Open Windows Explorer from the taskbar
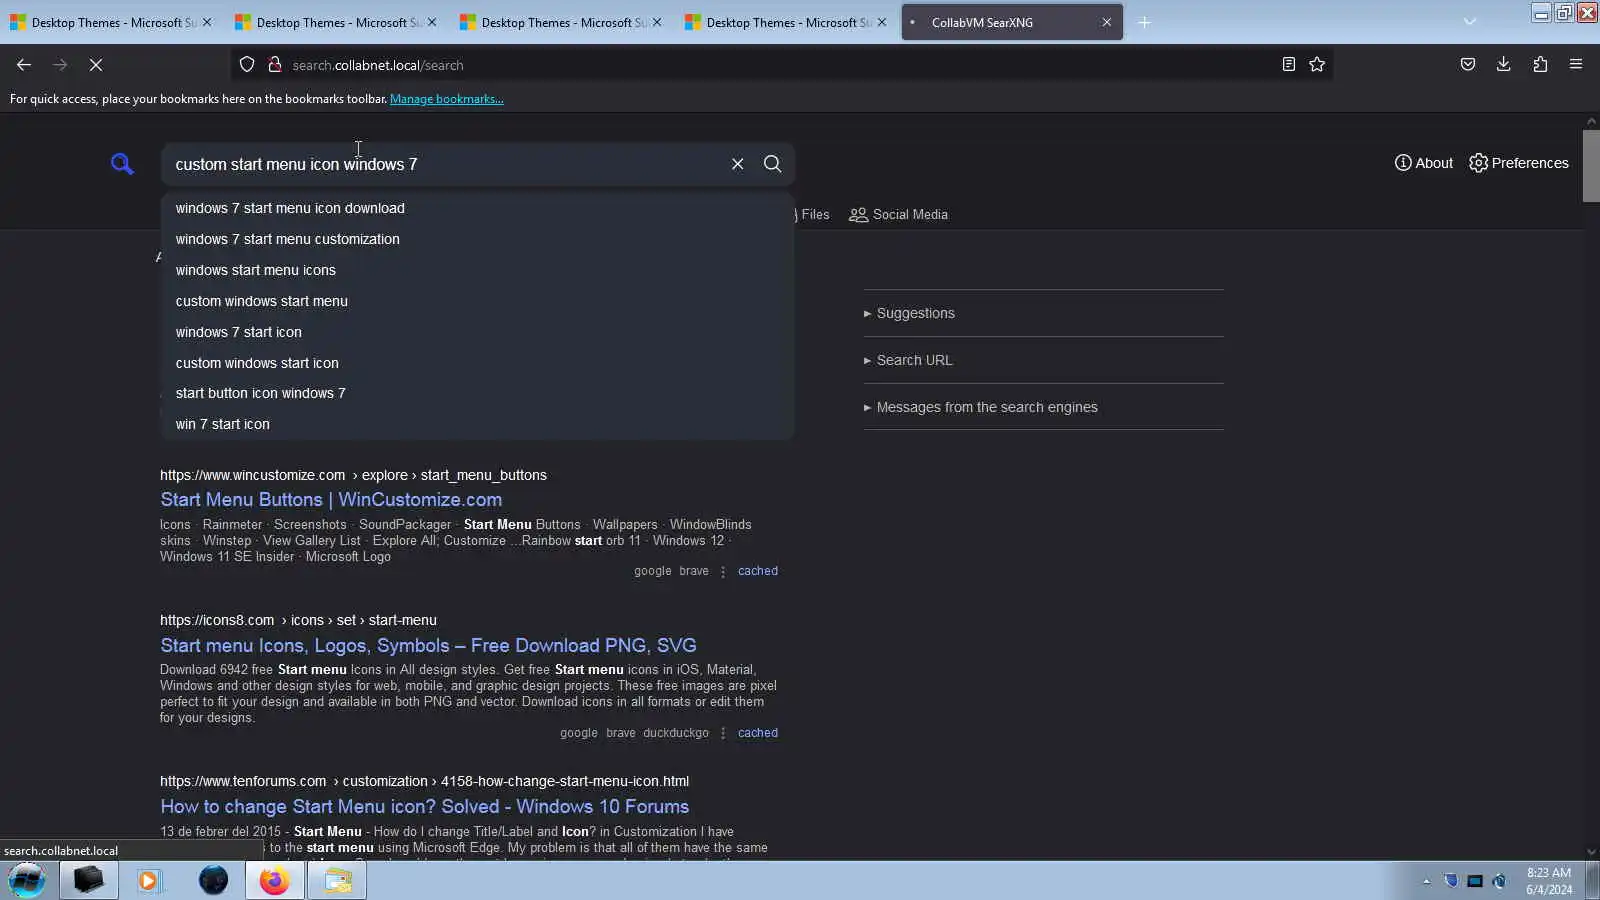Viewport: 1600px width, 900px height. 337,881
